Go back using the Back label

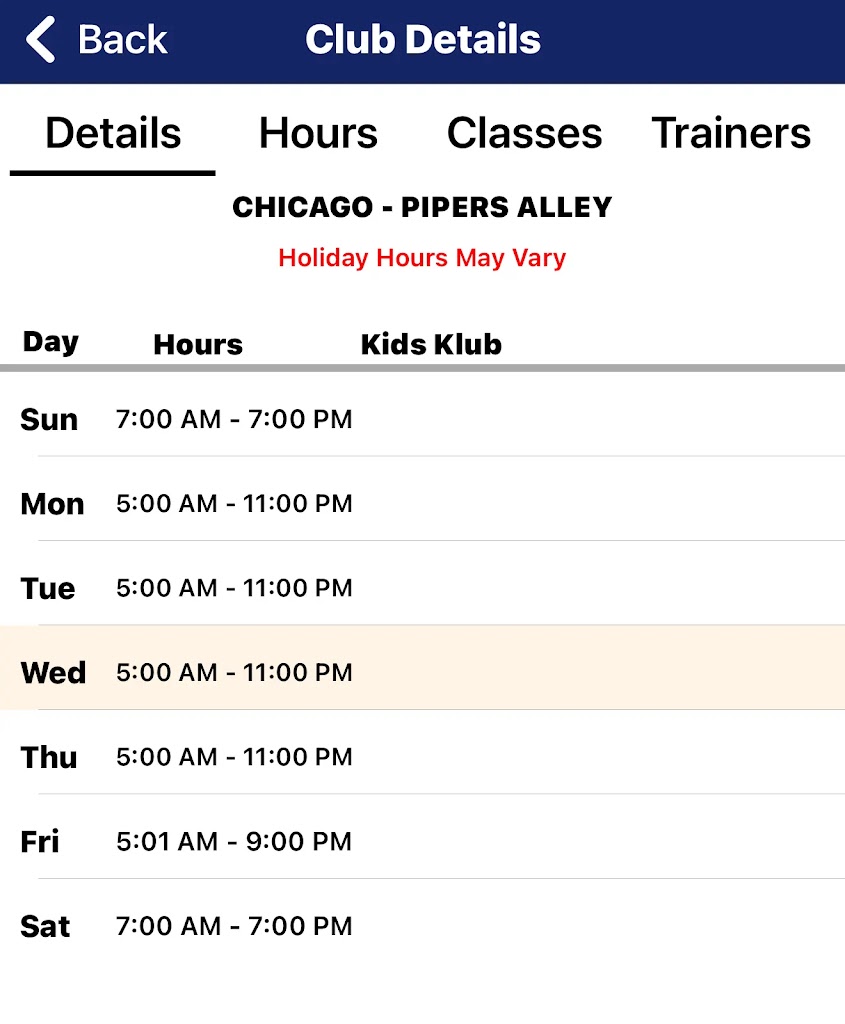pos(122,41)
